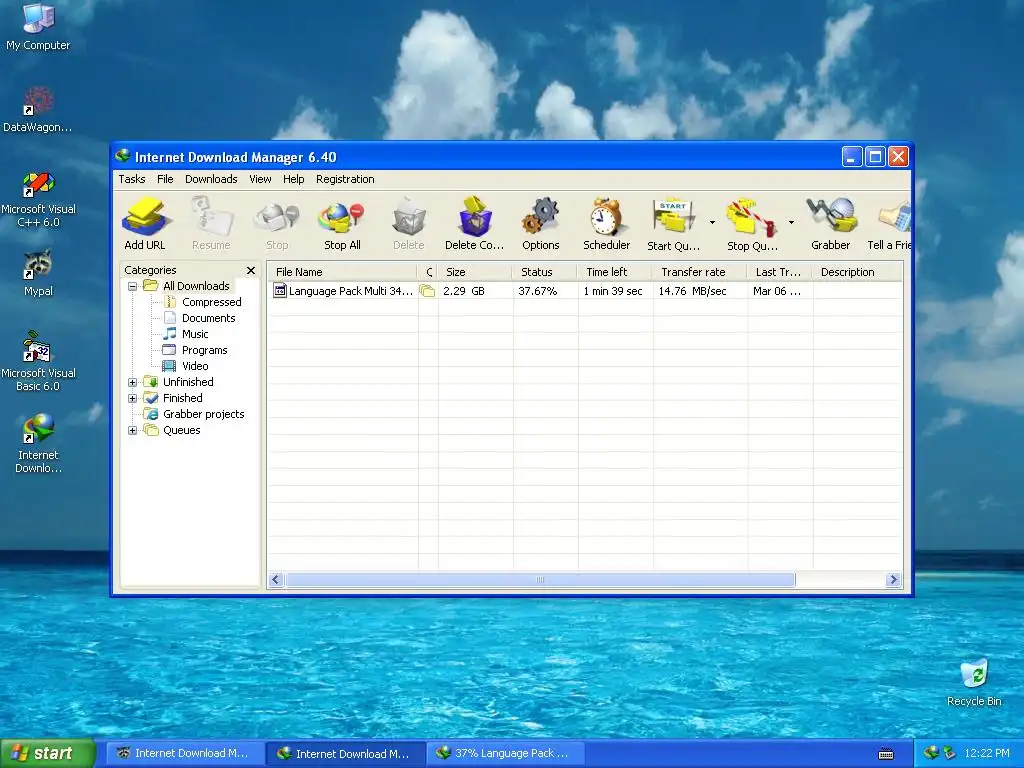Click the Windows start button
Image resolution: width=1024 pixels, height=768 pixels.
click(x=48, y=753)
